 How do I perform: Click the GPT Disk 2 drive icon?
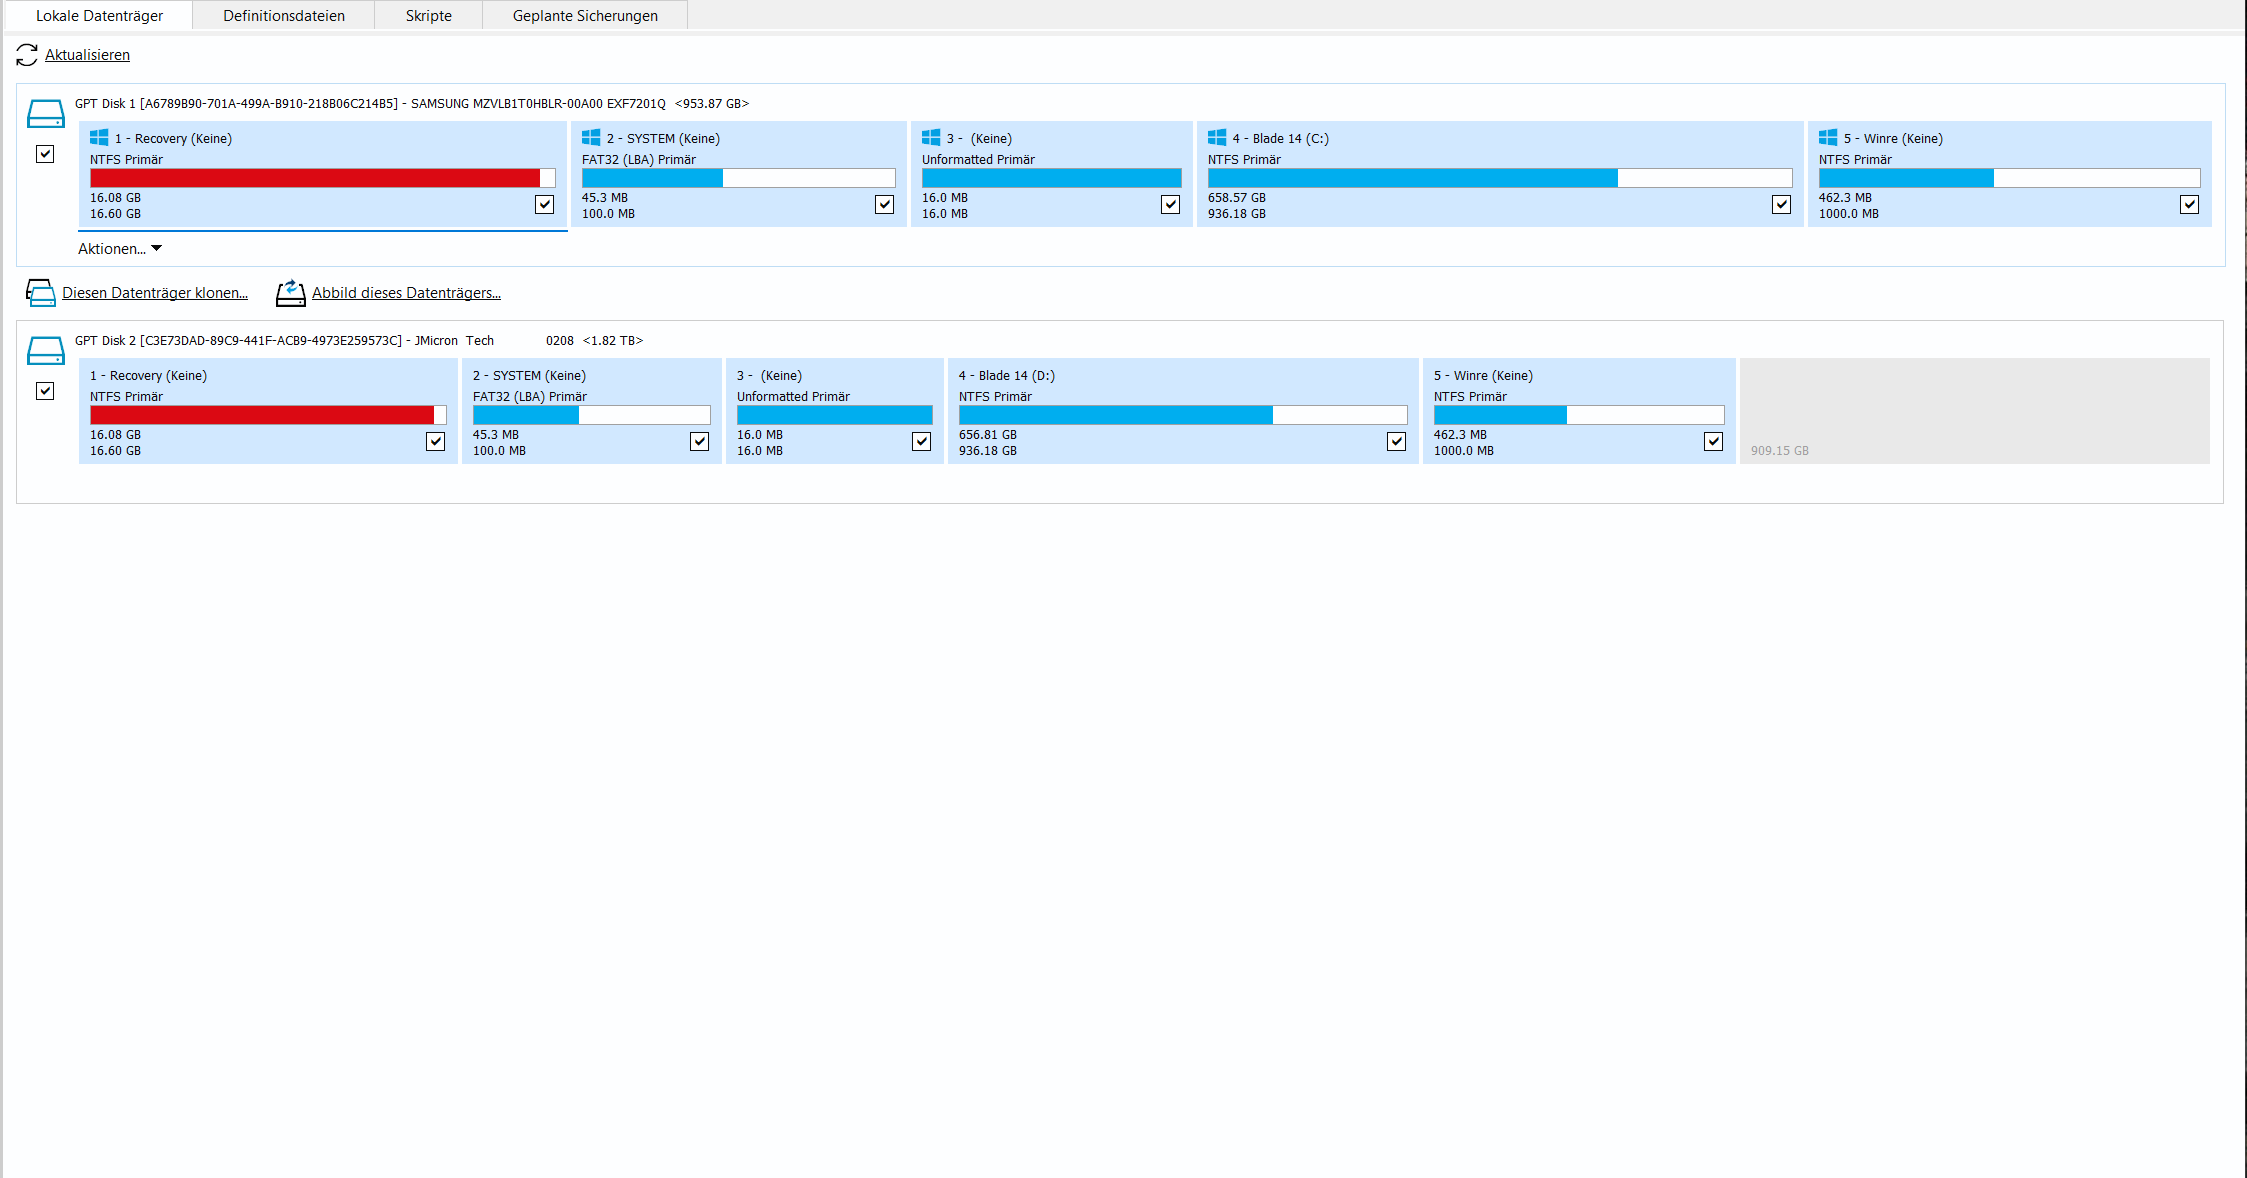[x=45, y=351]
